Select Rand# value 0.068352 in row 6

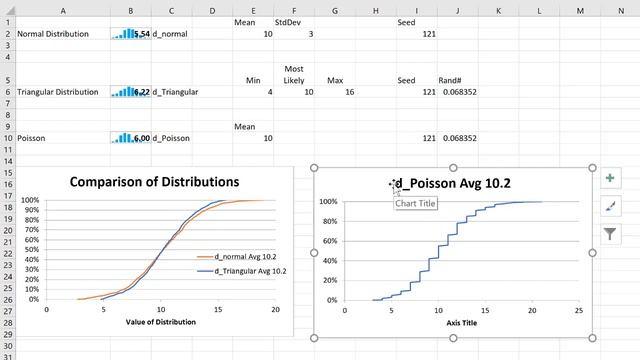458,92
